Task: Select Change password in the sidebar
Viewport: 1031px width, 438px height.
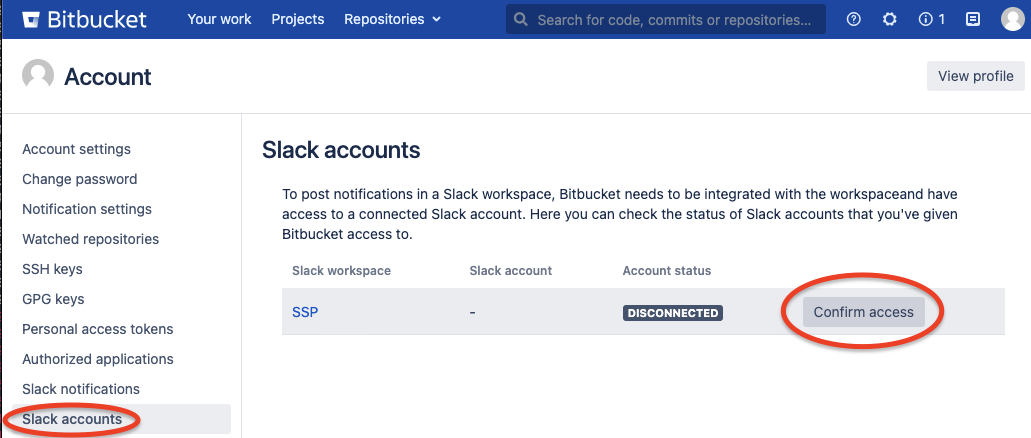Action: tap(80, 179)
